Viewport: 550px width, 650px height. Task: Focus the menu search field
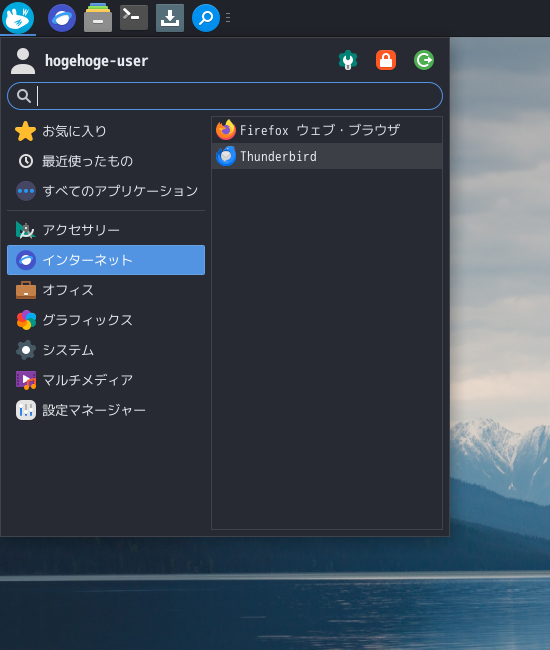point(225,96)
